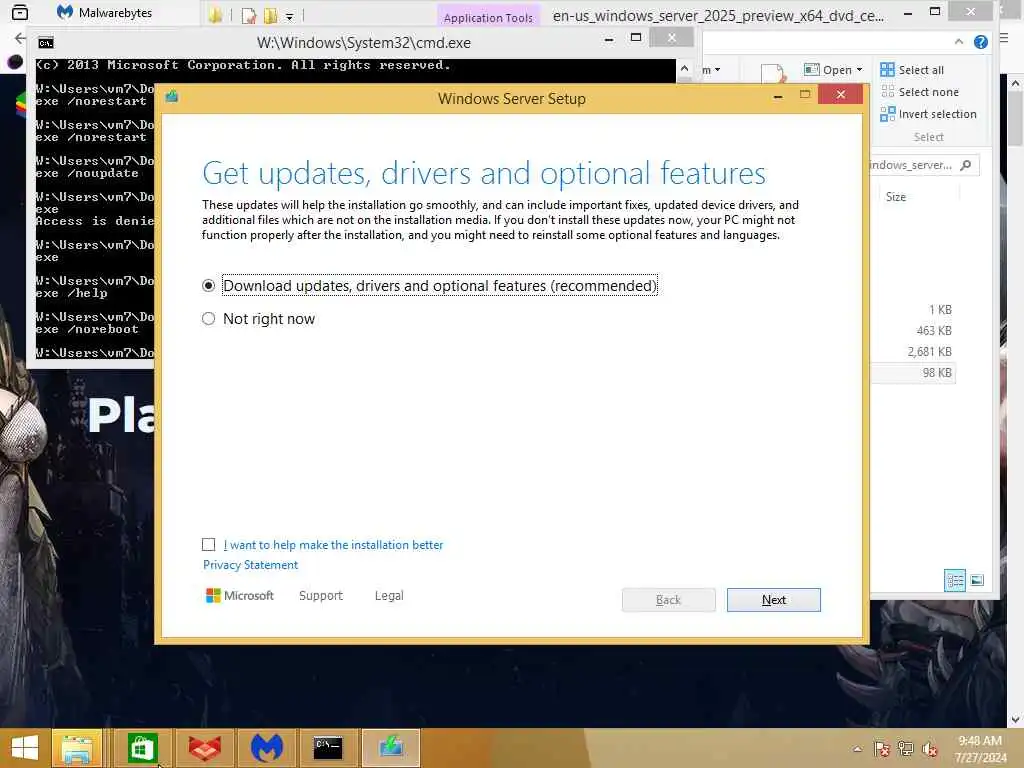Open the Application Tools ribbon tab
1024x768 pixels.
(x=488, y=18)
